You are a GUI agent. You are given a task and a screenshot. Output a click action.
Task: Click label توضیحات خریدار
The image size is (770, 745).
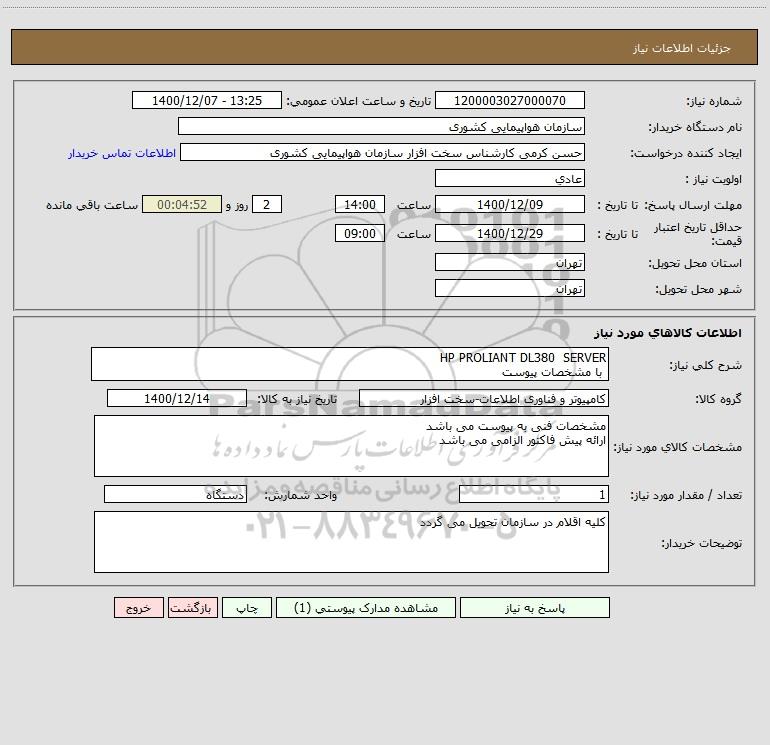(702, 543)
